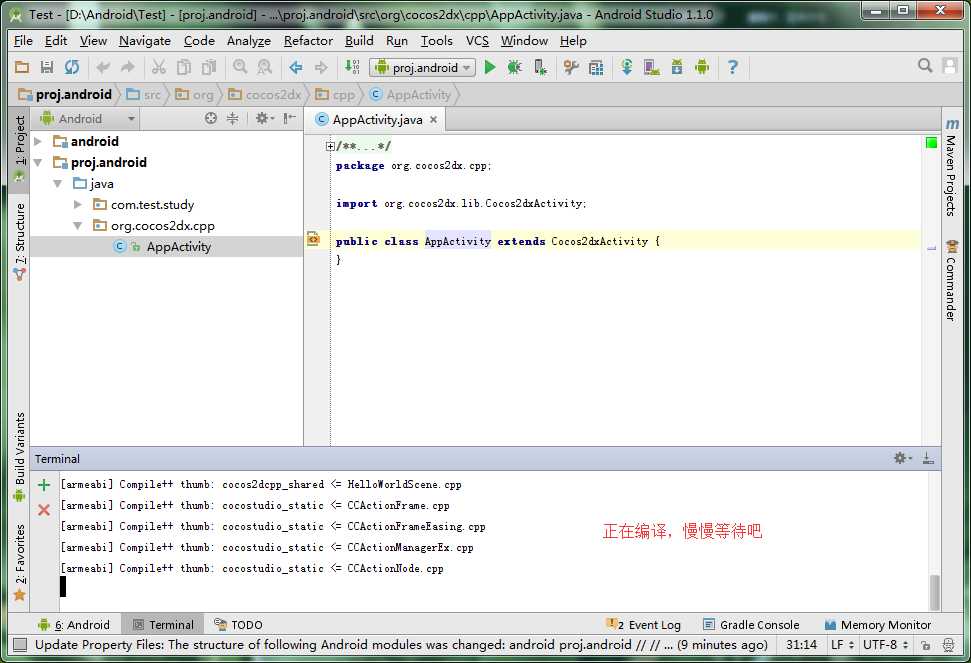Collapse the java folder node

58,184
